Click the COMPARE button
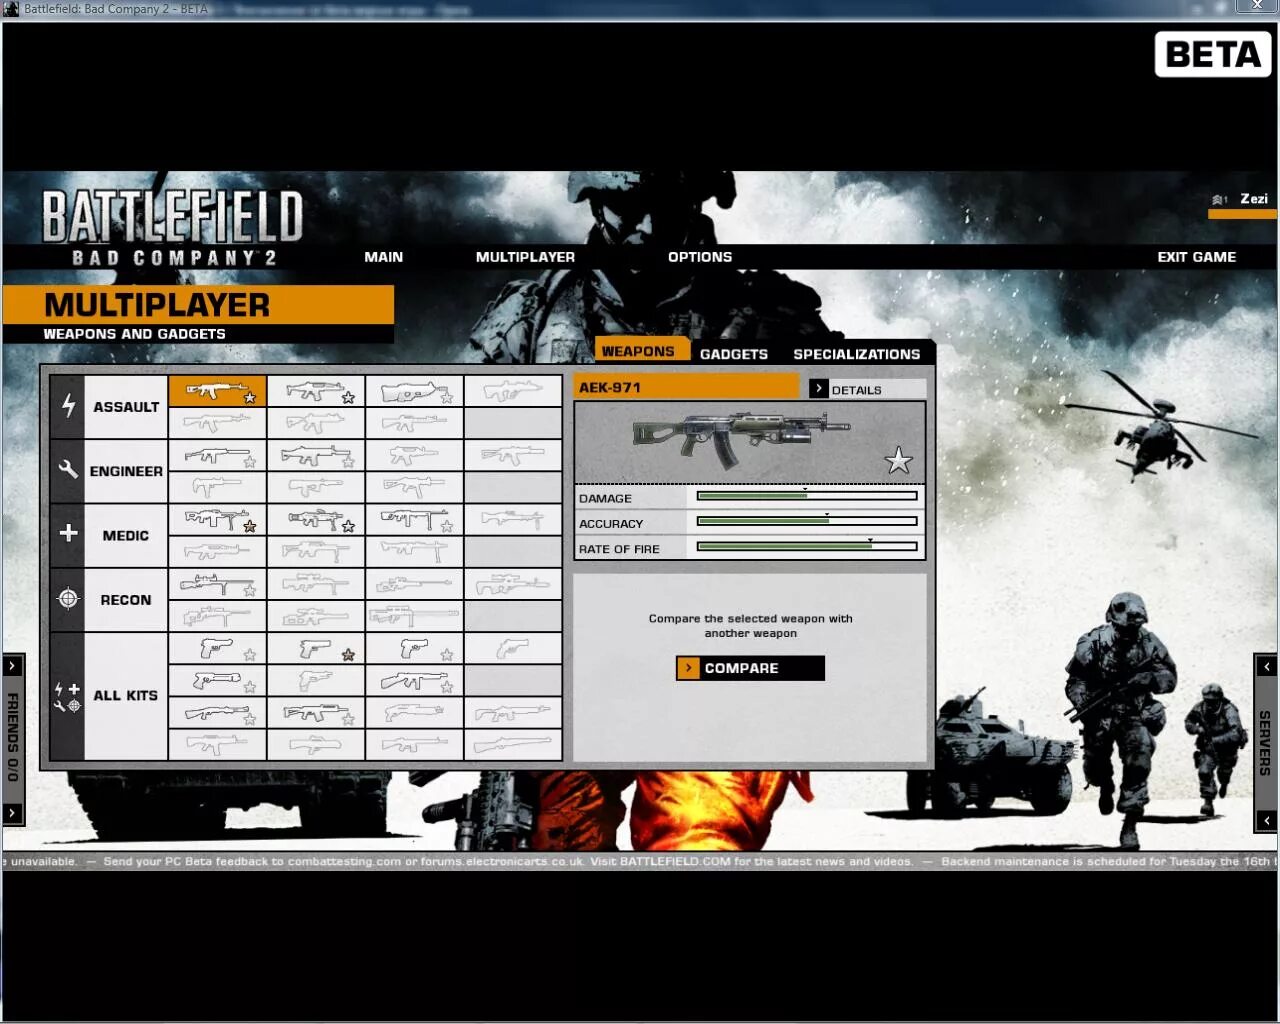1280x1024 pixels. [x=750, y=668]
